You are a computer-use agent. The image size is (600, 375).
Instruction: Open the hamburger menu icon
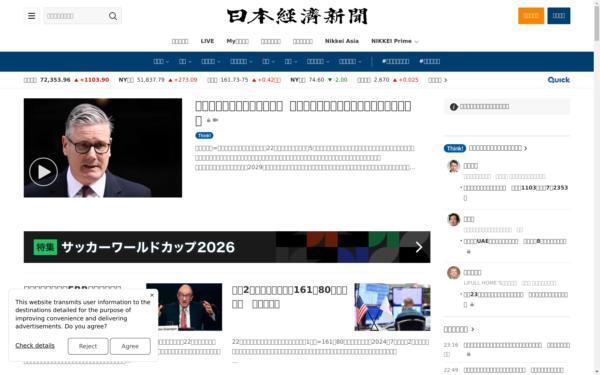tap(31, 16)
